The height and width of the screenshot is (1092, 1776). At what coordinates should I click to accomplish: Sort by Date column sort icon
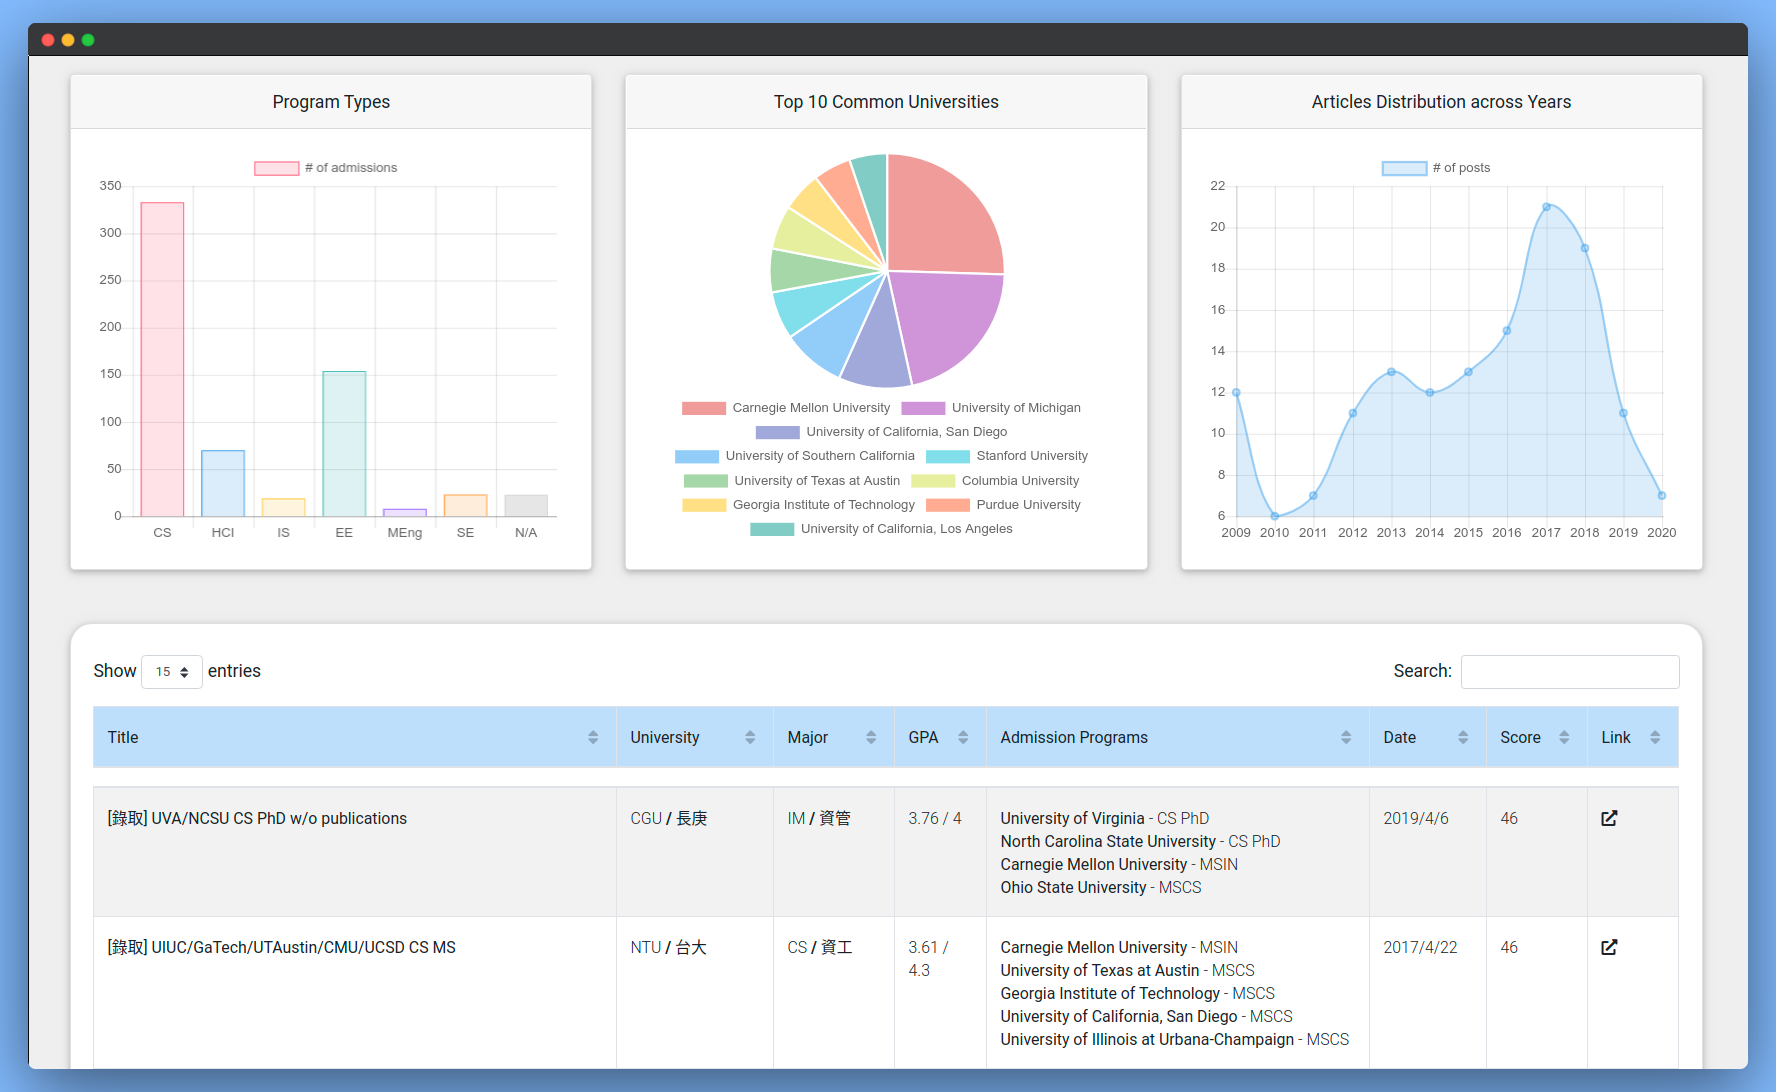tap(1463, 737)
